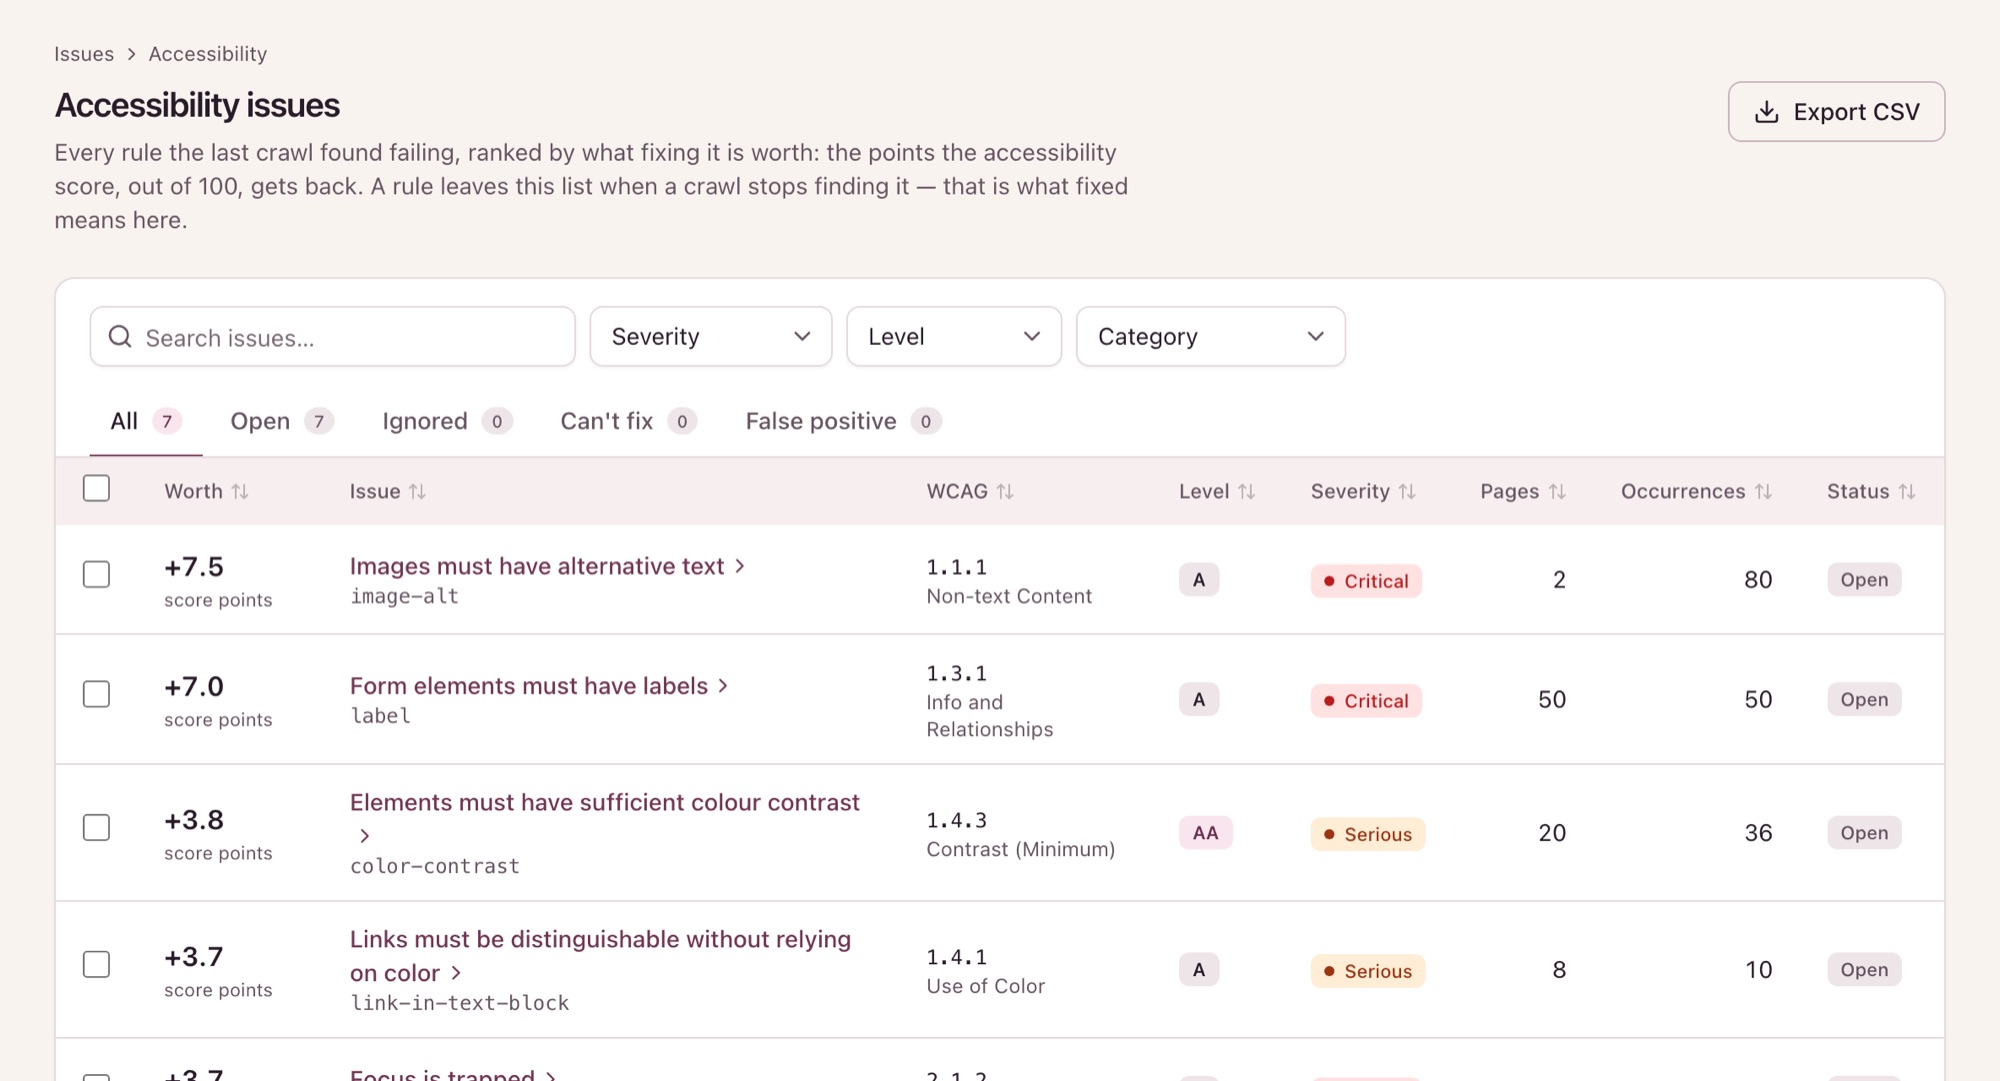Click the Serious badge in the link-in-text-block row
This screenshot has height=1081, width=2000.
click(1368, 971)
